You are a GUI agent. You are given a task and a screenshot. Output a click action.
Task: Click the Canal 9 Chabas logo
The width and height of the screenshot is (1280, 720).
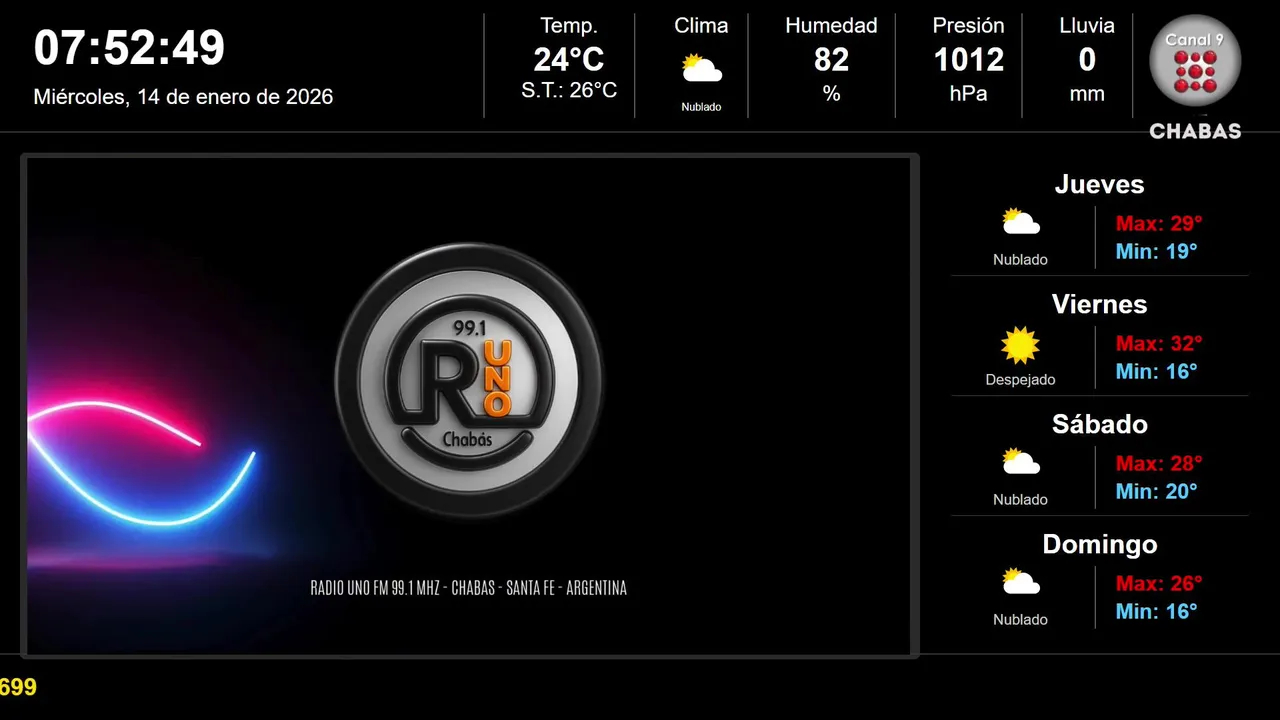tap(1195, 76)
